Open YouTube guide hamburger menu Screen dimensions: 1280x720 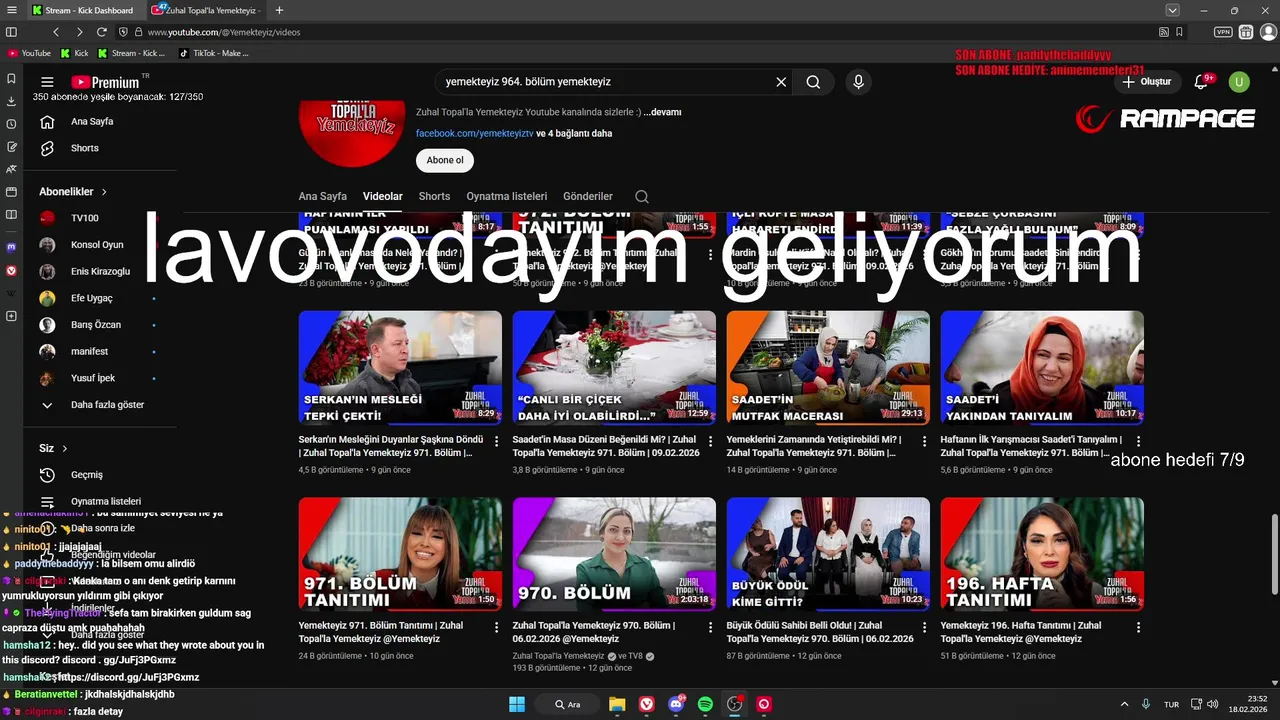47,82
